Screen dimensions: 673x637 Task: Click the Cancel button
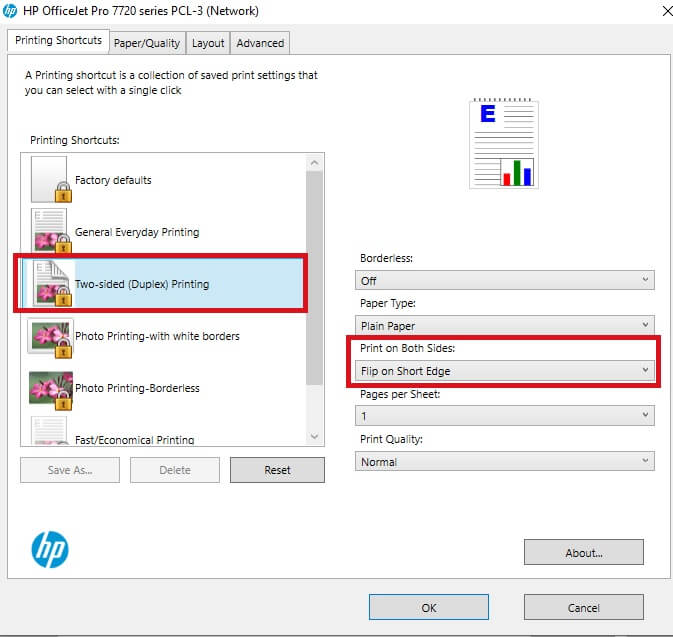coord(584,607)
